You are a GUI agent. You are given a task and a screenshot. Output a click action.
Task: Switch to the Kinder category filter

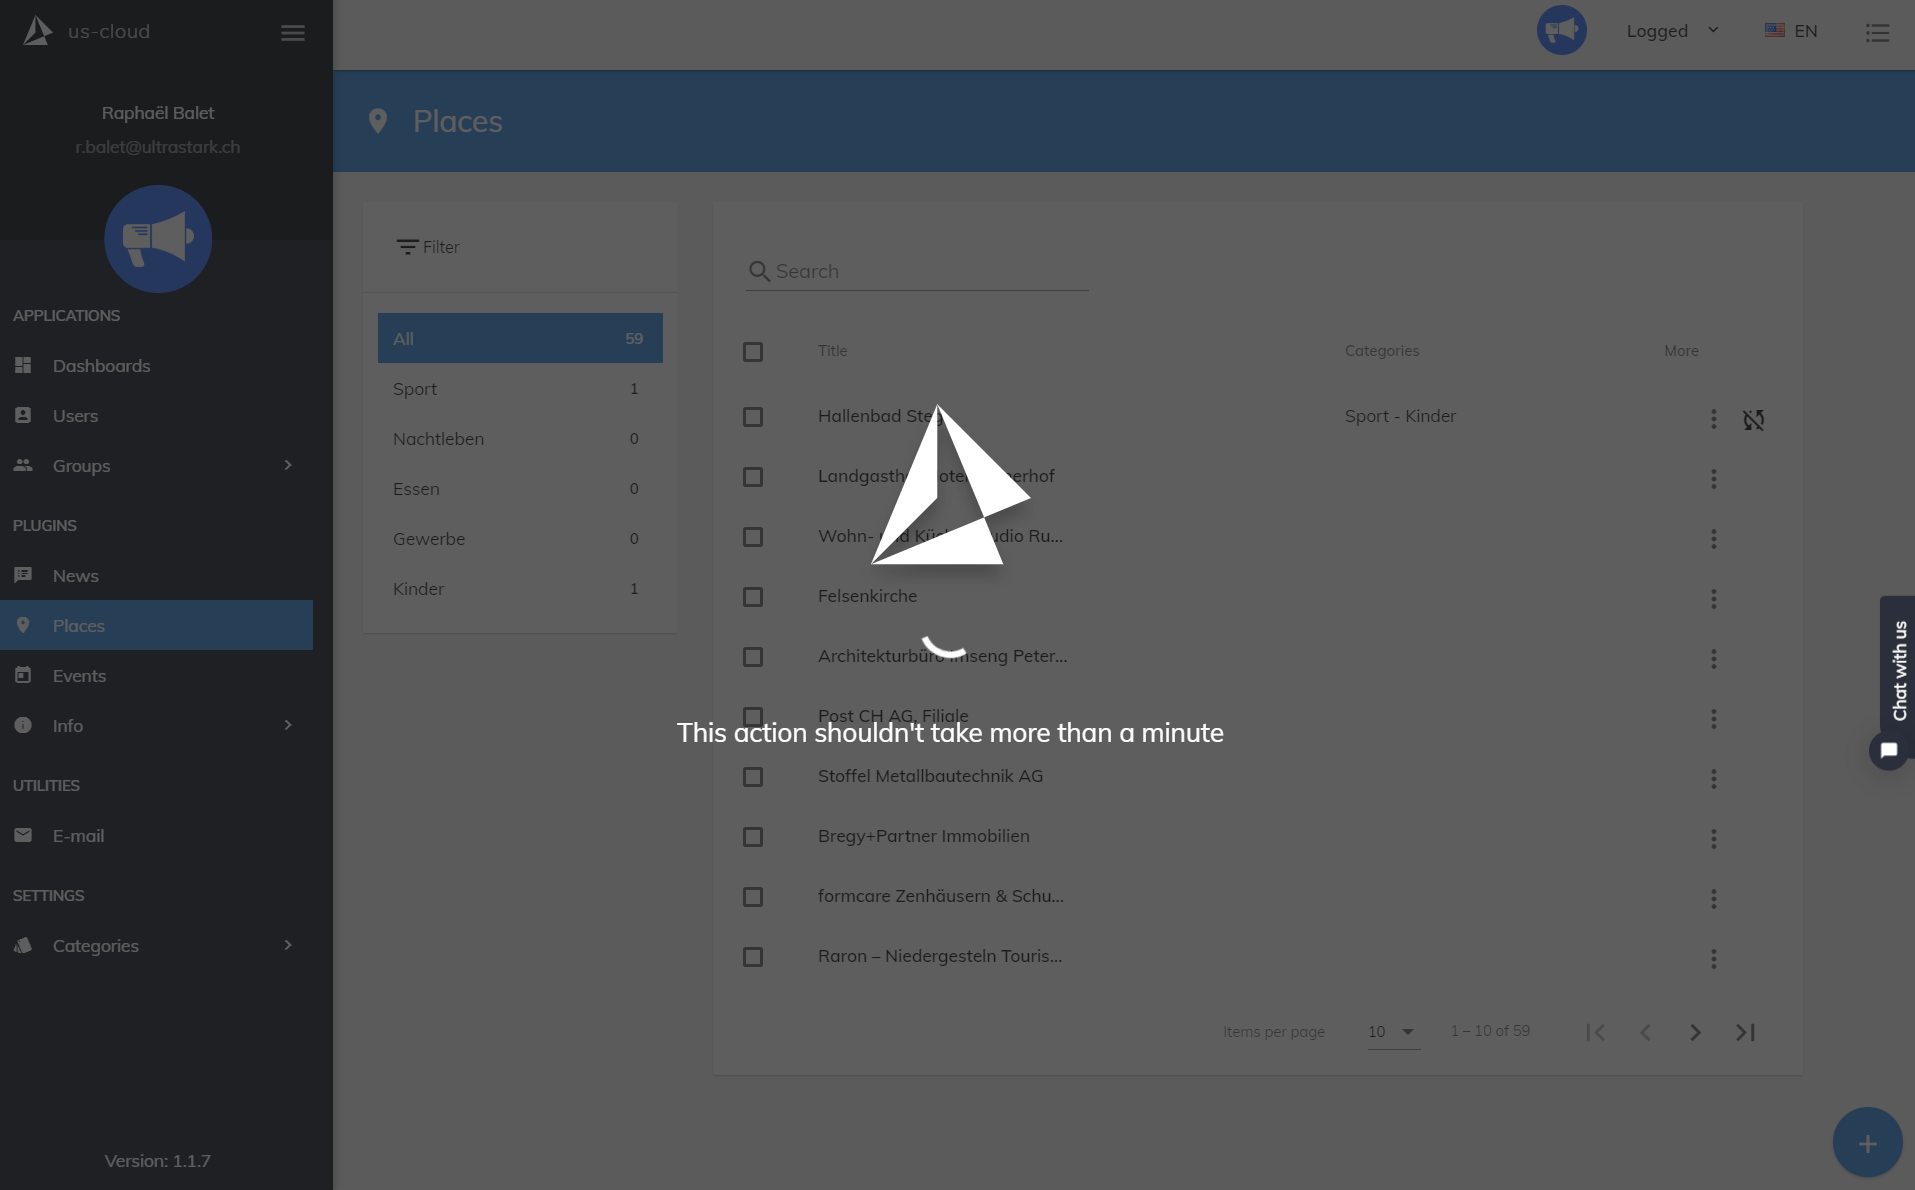tap(418, 588)
